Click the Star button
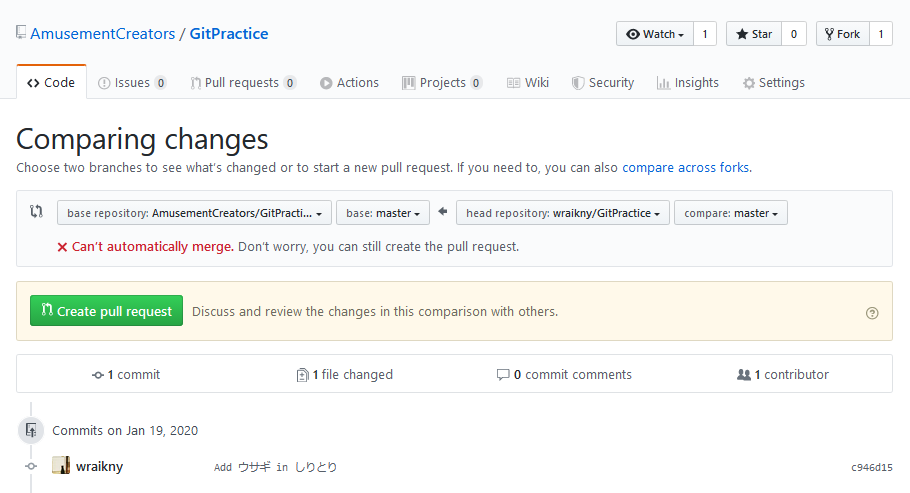910x493 pixels. tap(754, 34)
